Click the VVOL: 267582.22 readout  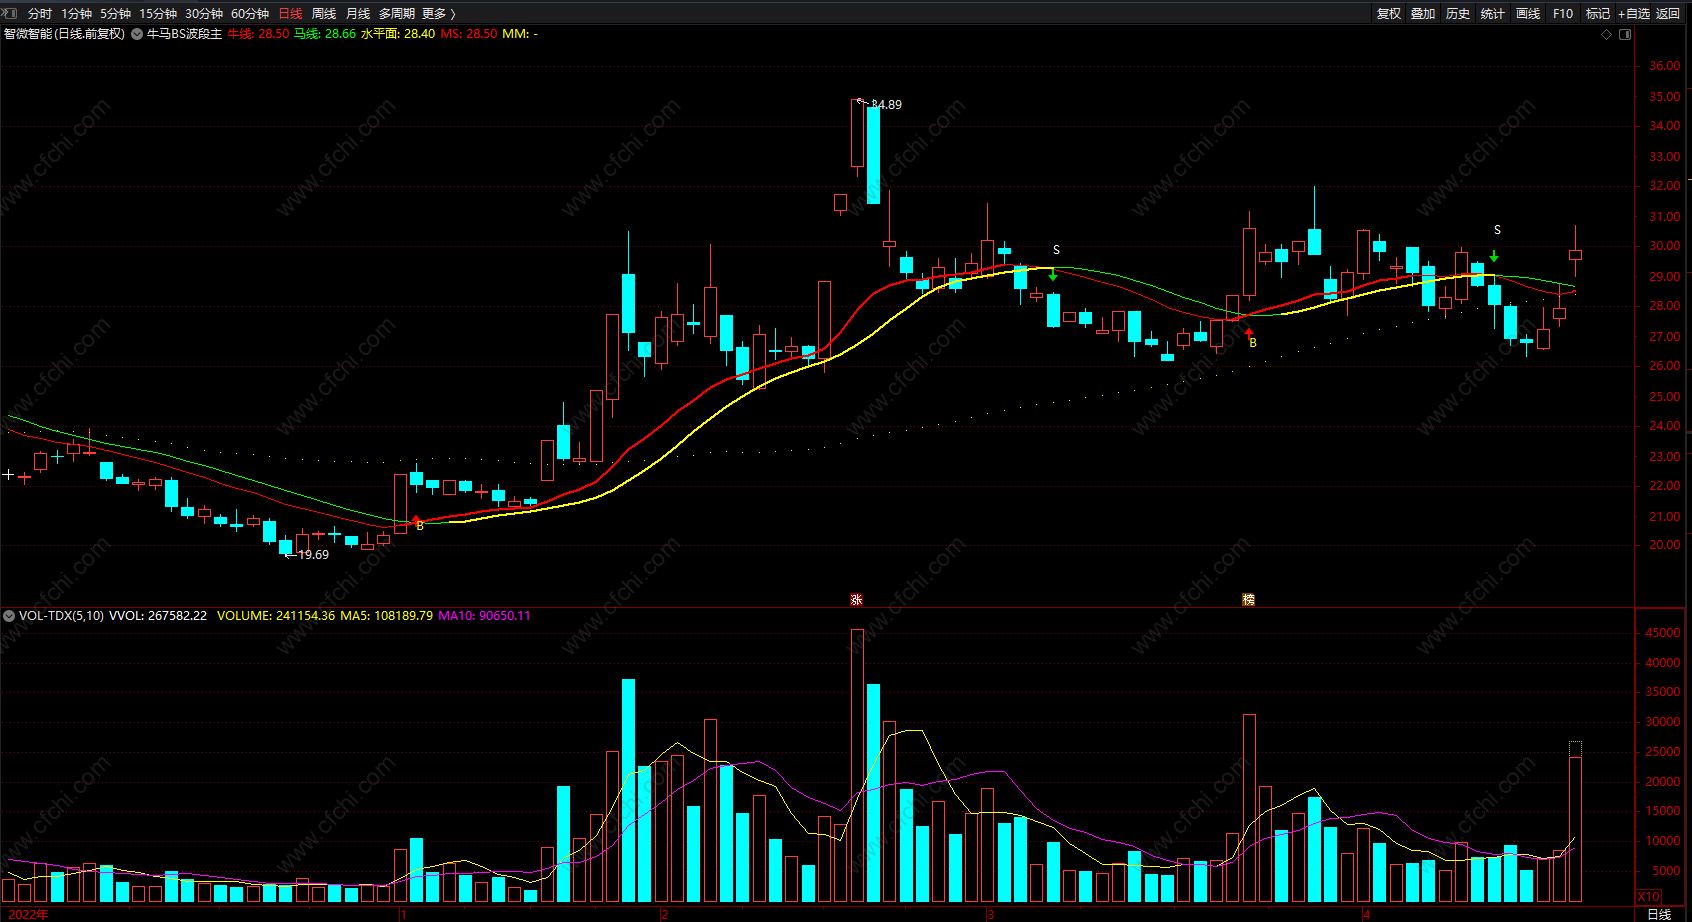pos(158,616)
